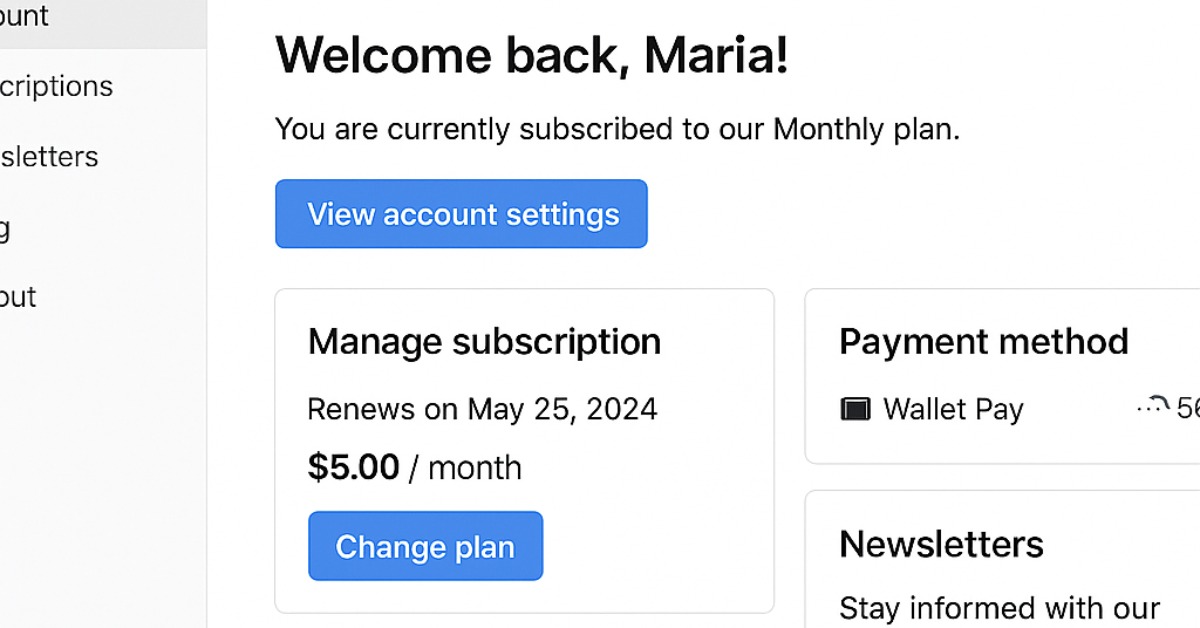The height and width of the screenshot is (628, 1200).
Task: Click the $5.00 / month price
Action: point(414,467)
